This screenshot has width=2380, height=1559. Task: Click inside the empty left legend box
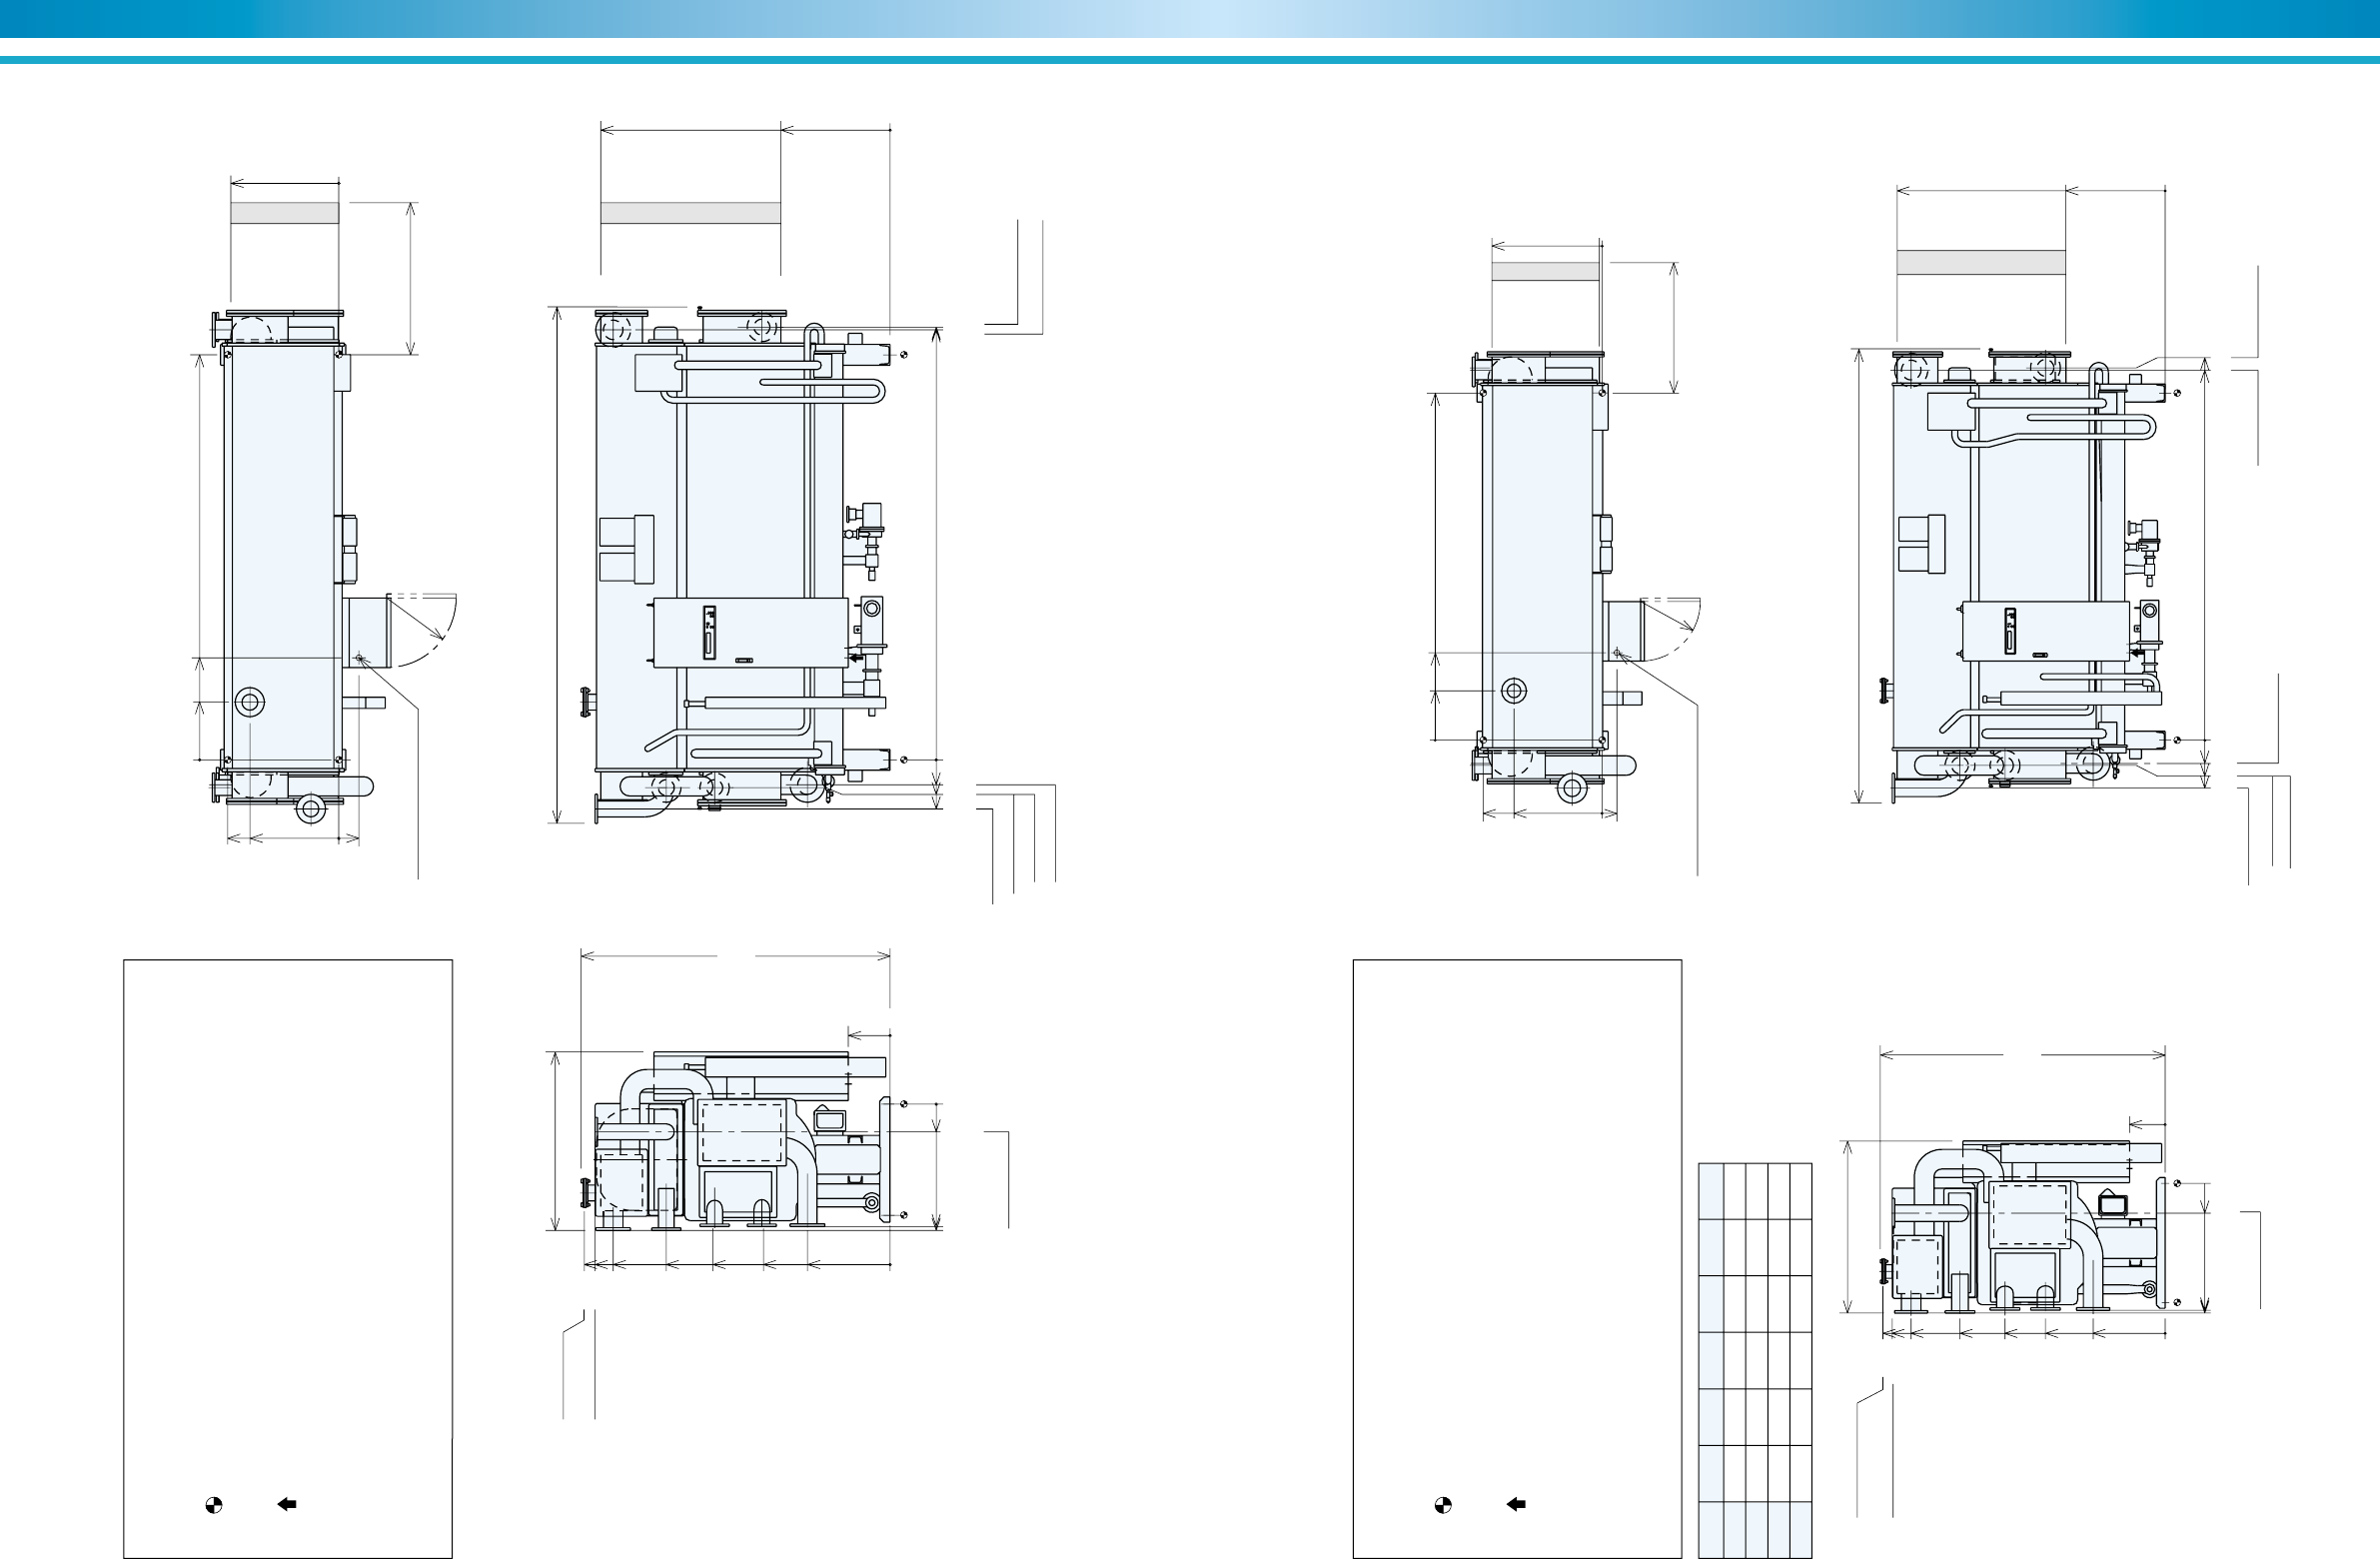click(x=288, y=1200)
